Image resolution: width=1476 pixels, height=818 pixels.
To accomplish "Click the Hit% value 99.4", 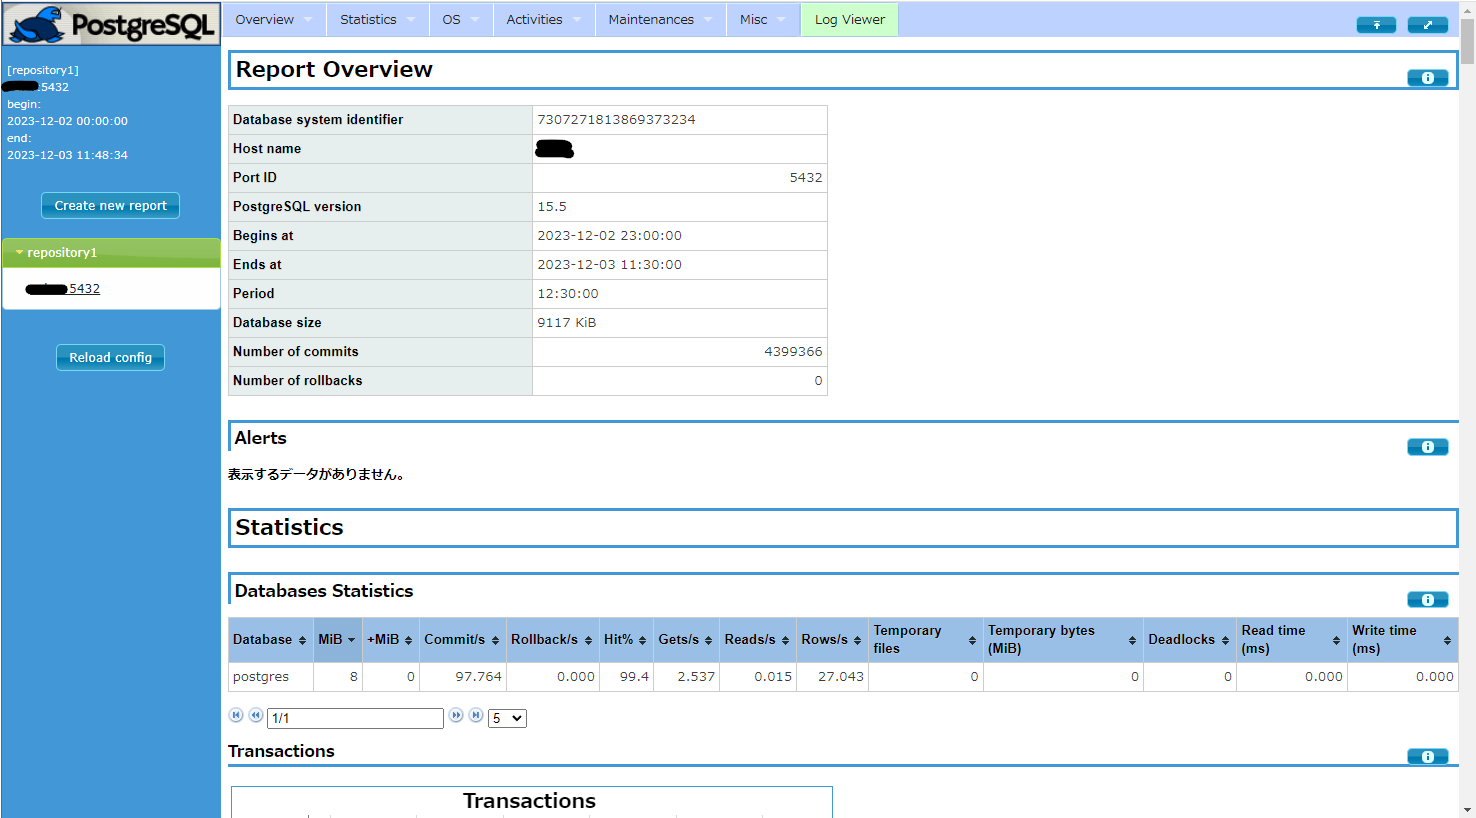I will [x=634, y=677].
